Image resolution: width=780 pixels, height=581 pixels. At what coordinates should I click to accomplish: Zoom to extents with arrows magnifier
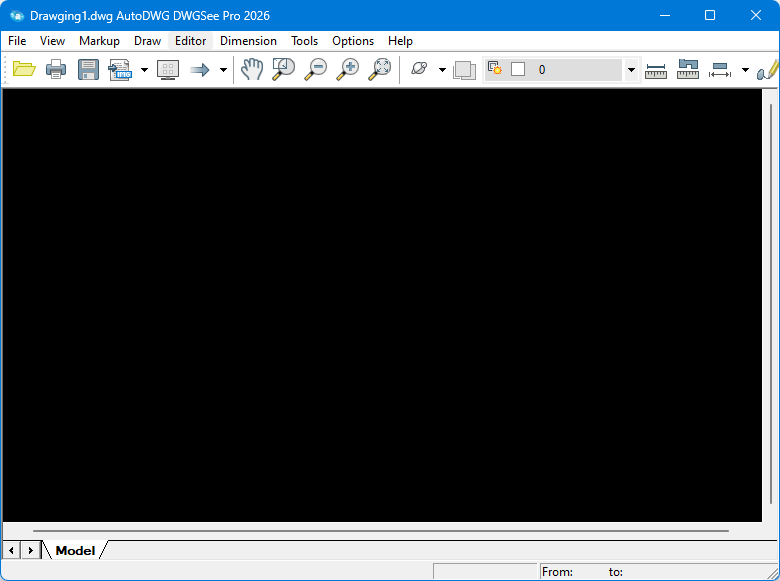(380, 69)
